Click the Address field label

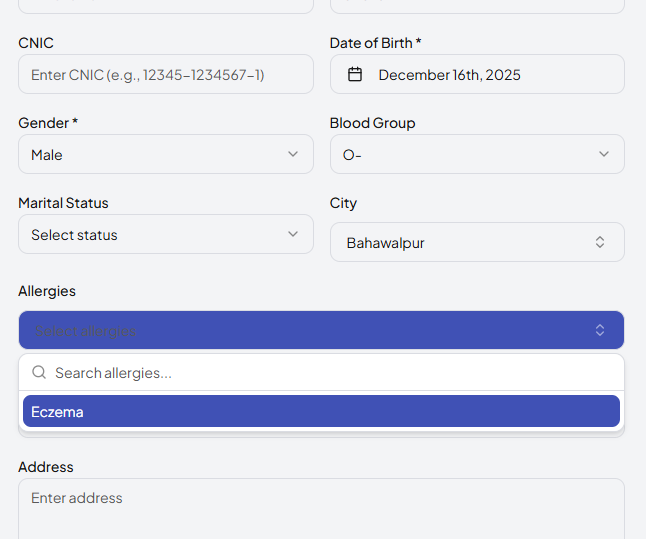pyautogui.click(x=46, y=467)
